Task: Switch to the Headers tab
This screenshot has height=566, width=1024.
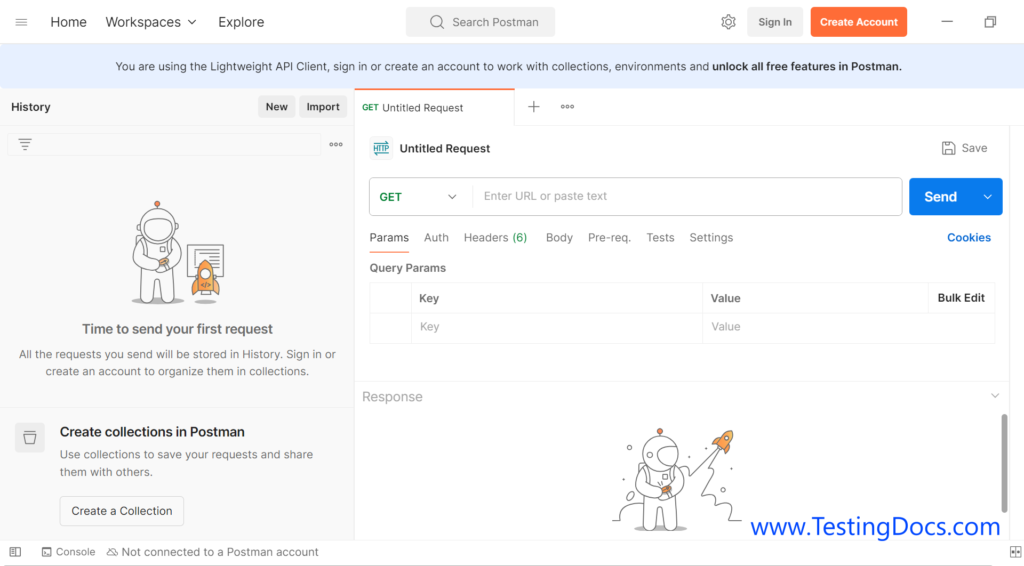Action: click(x=495, y=238)
